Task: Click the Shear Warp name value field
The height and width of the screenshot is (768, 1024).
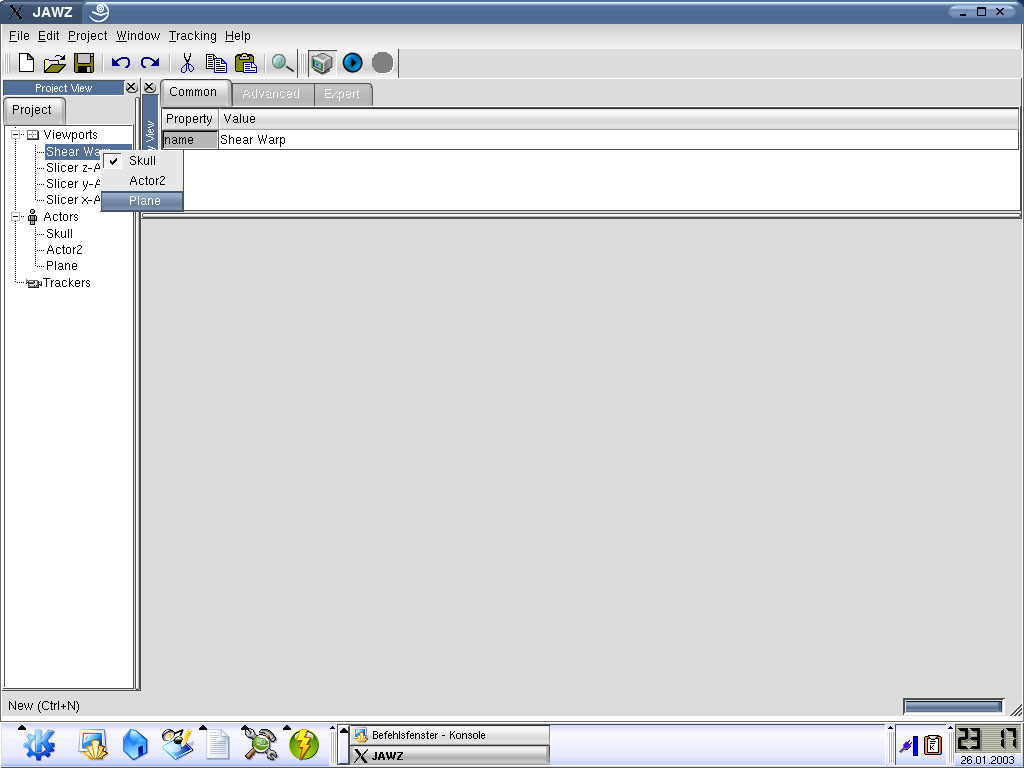Action: (x=617, y=140)
